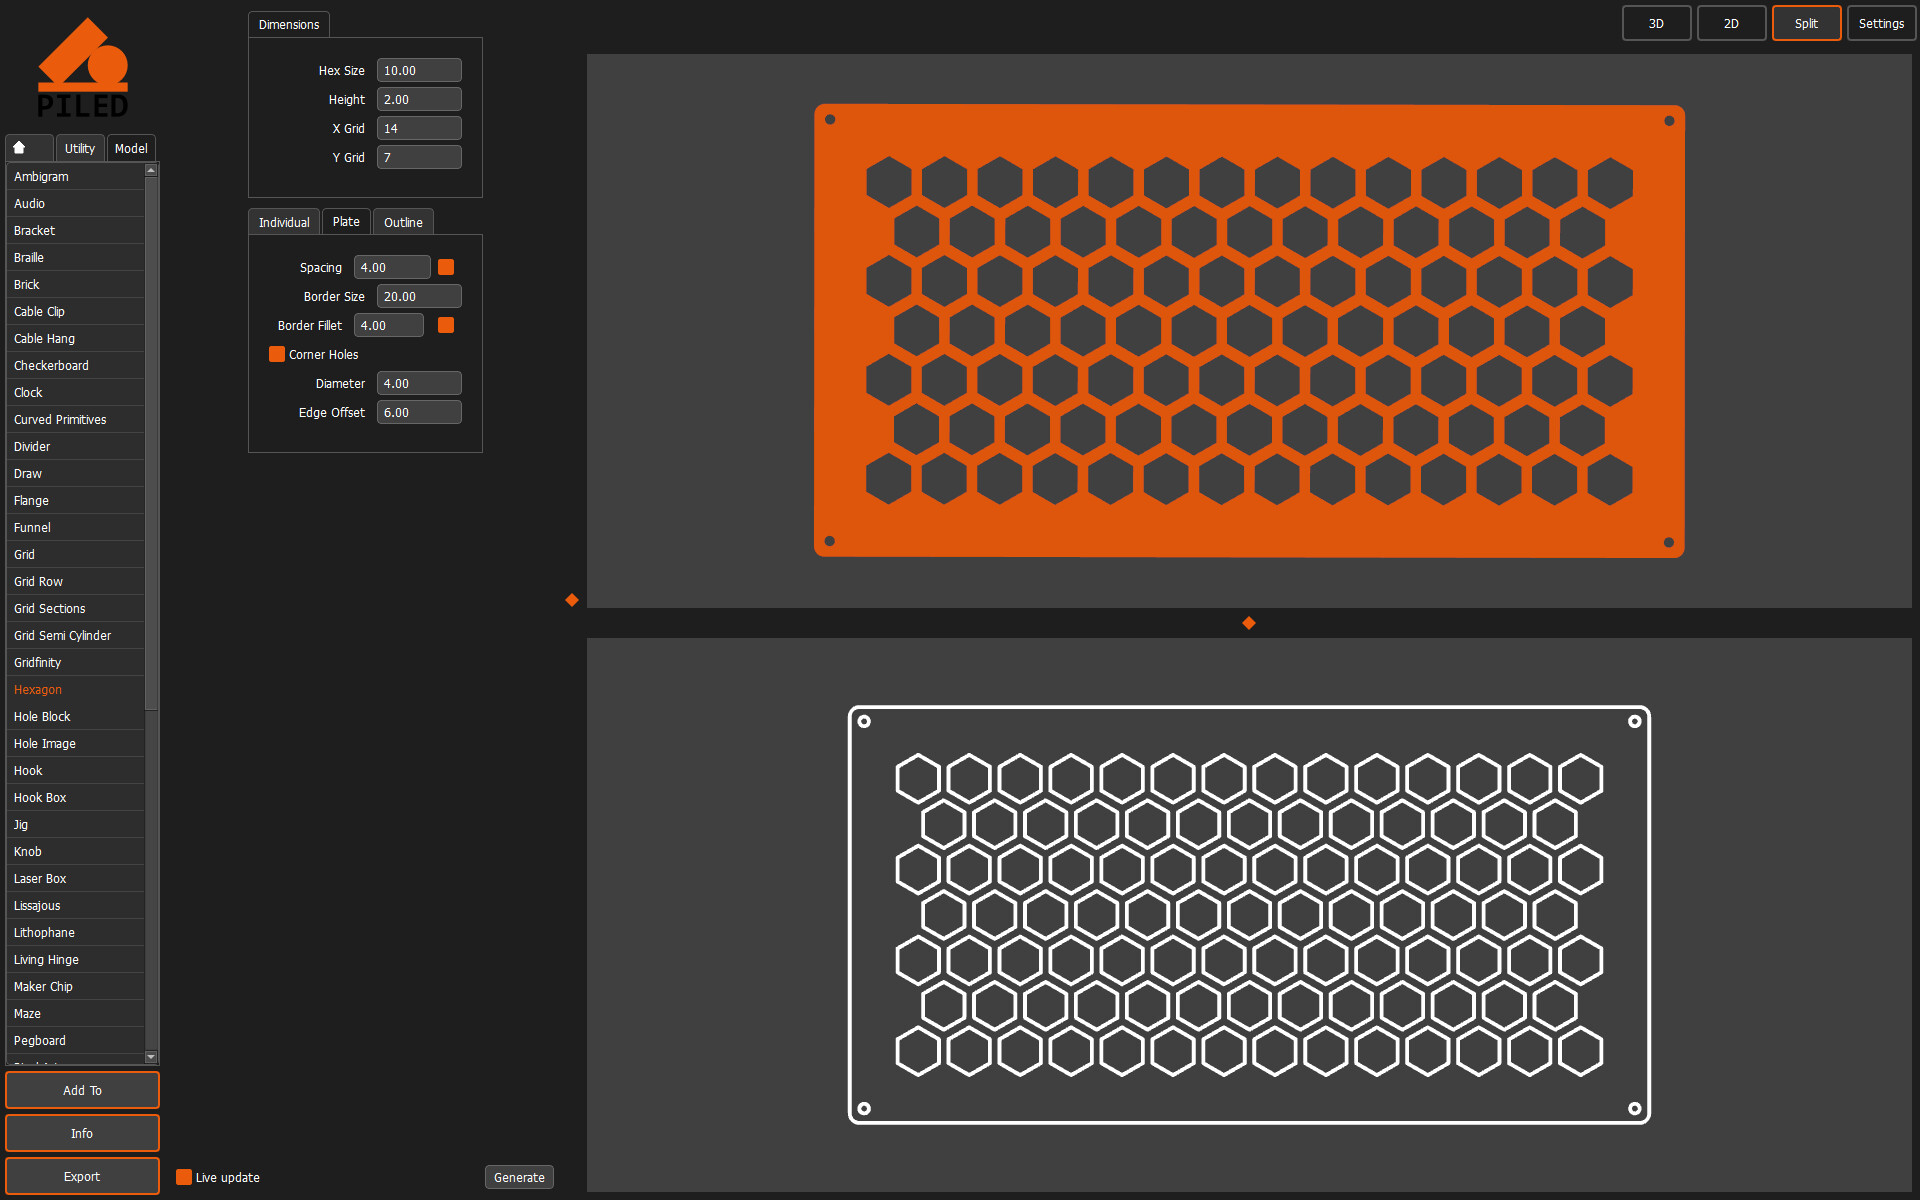Choose Living Hinge model
The width and height of the screenshot is (1920, 1200).
pos(75,959)
